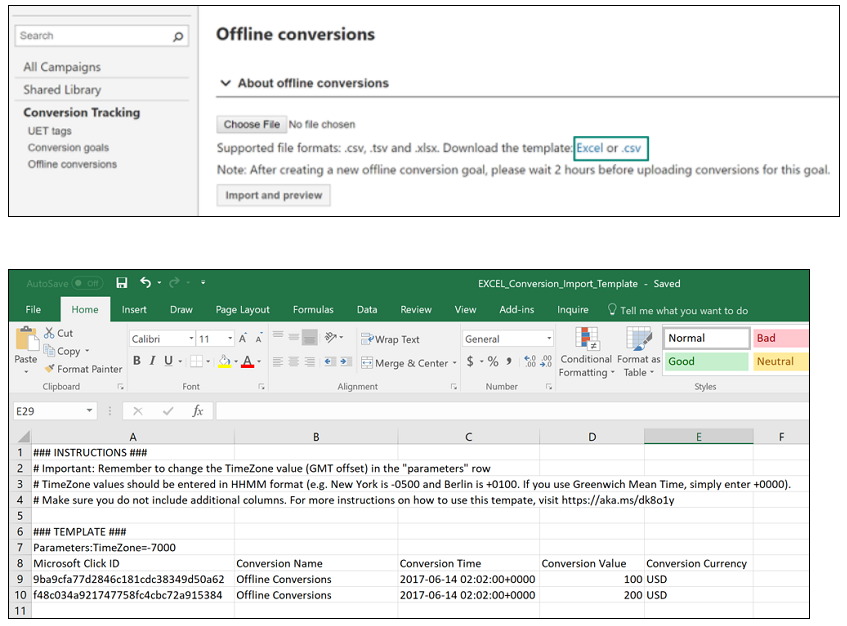The width and height of the screenshot is (847, 626).
Task: Toggle Italic formatting
Action: [x=152, y=361]
